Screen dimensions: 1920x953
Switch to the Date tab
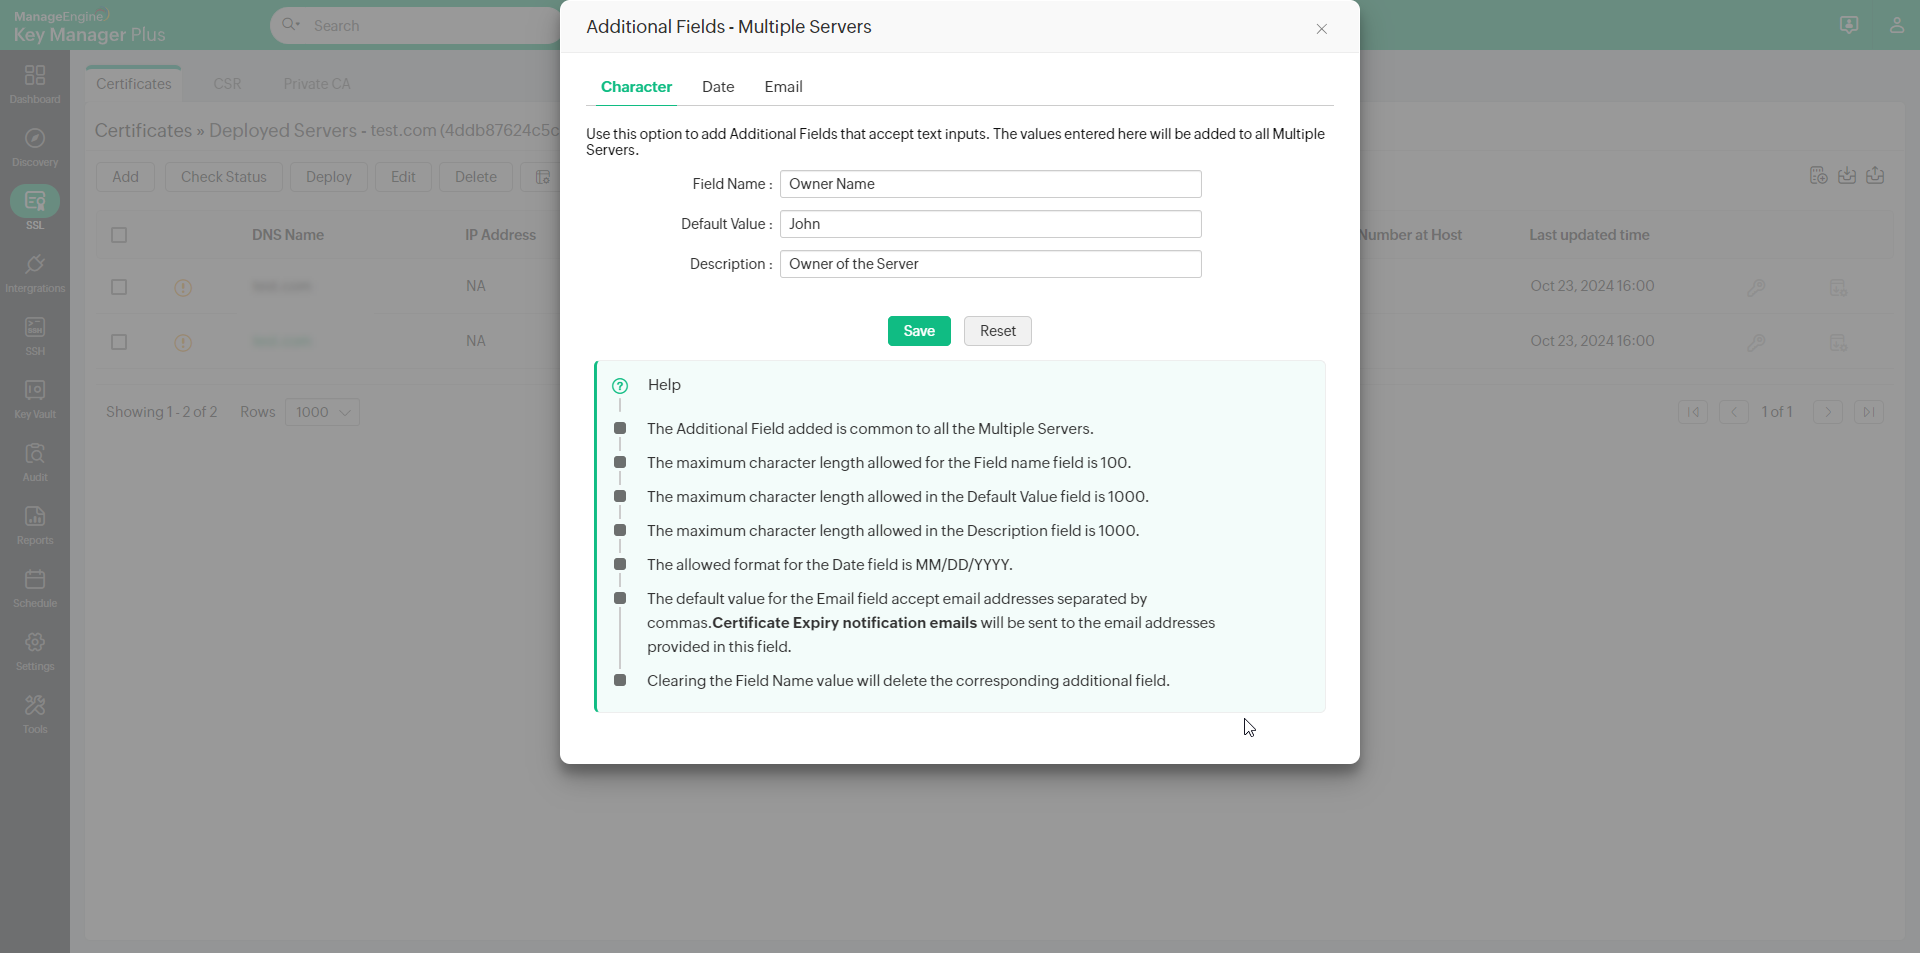pyautogui.click(x=718, y=87)
